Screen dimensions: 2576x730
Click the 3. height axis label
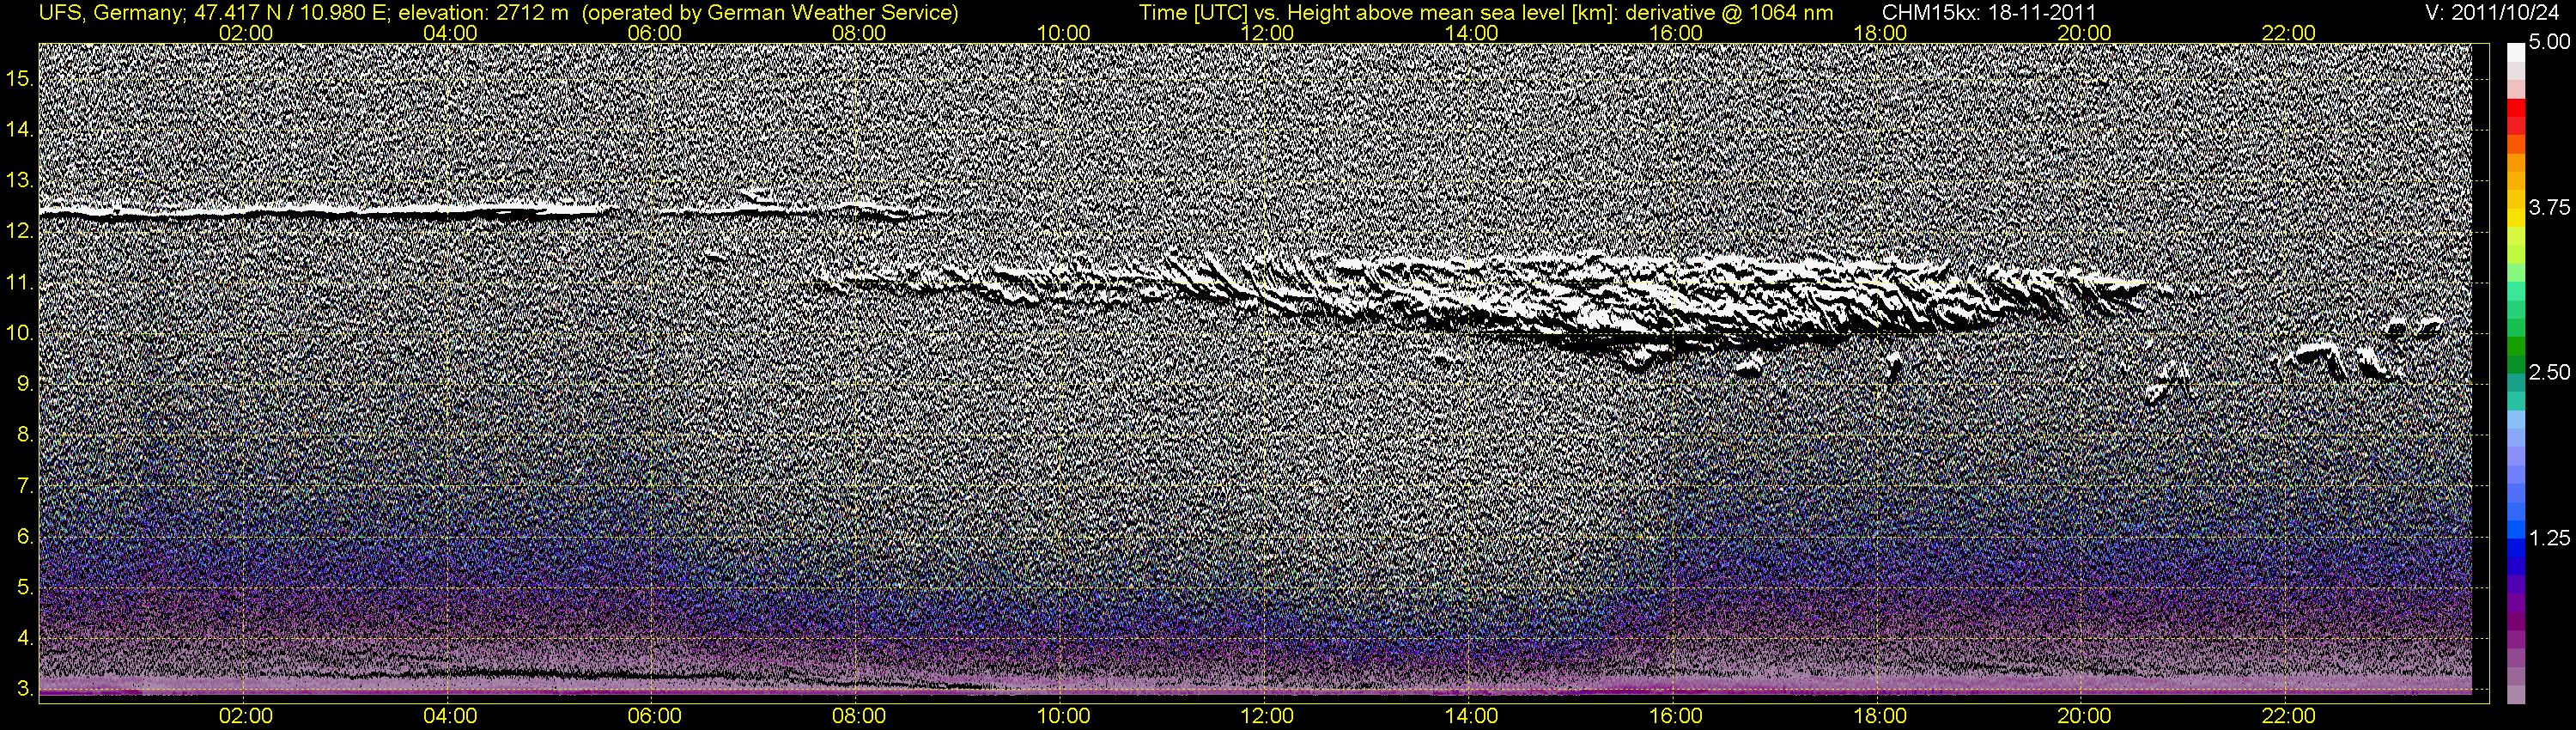tap(25, 689)
